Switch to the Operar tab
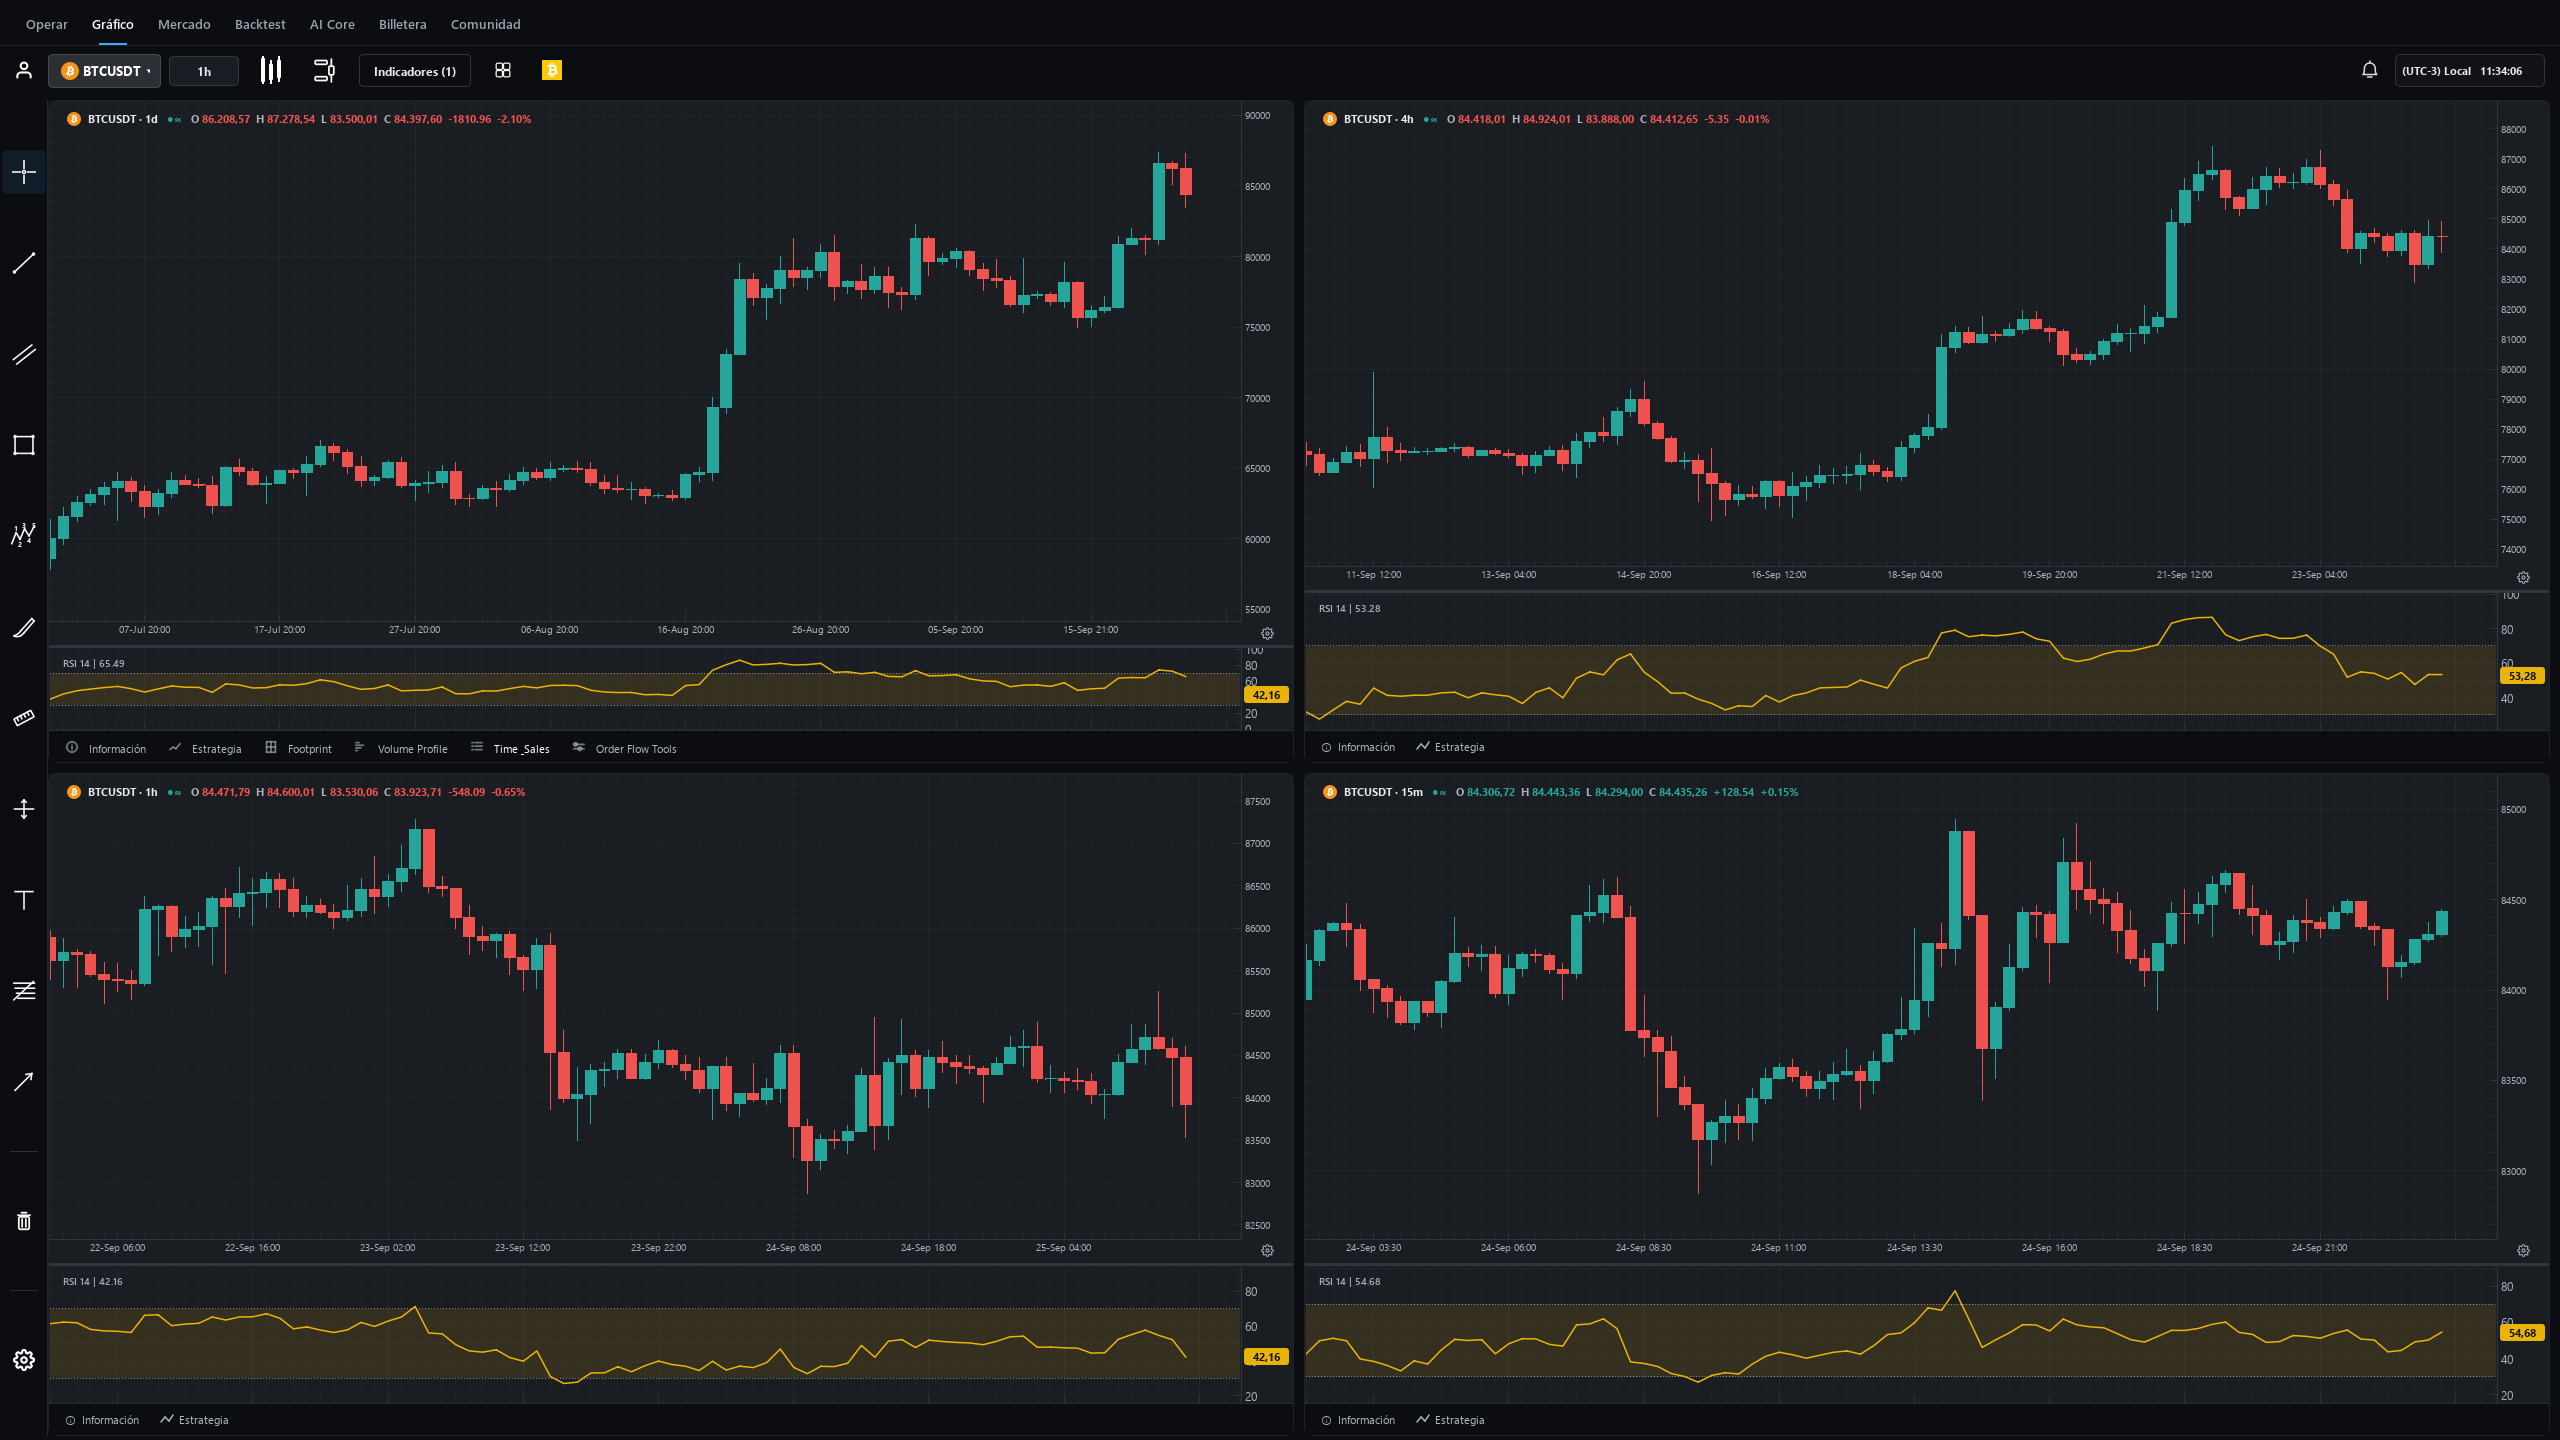The width and height of the screenshot is (2560, 1440). (47, 24)
